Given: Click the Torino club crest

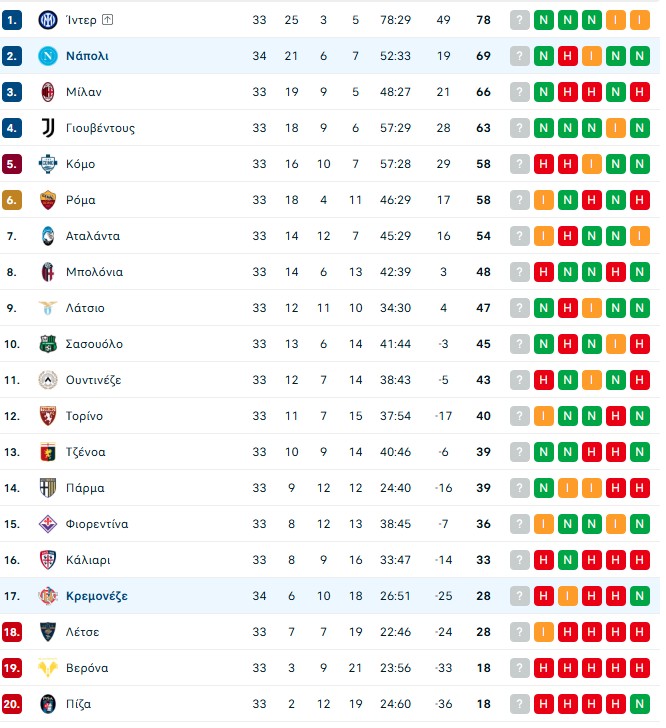Looking at the screenshot, I should [48, 416].
